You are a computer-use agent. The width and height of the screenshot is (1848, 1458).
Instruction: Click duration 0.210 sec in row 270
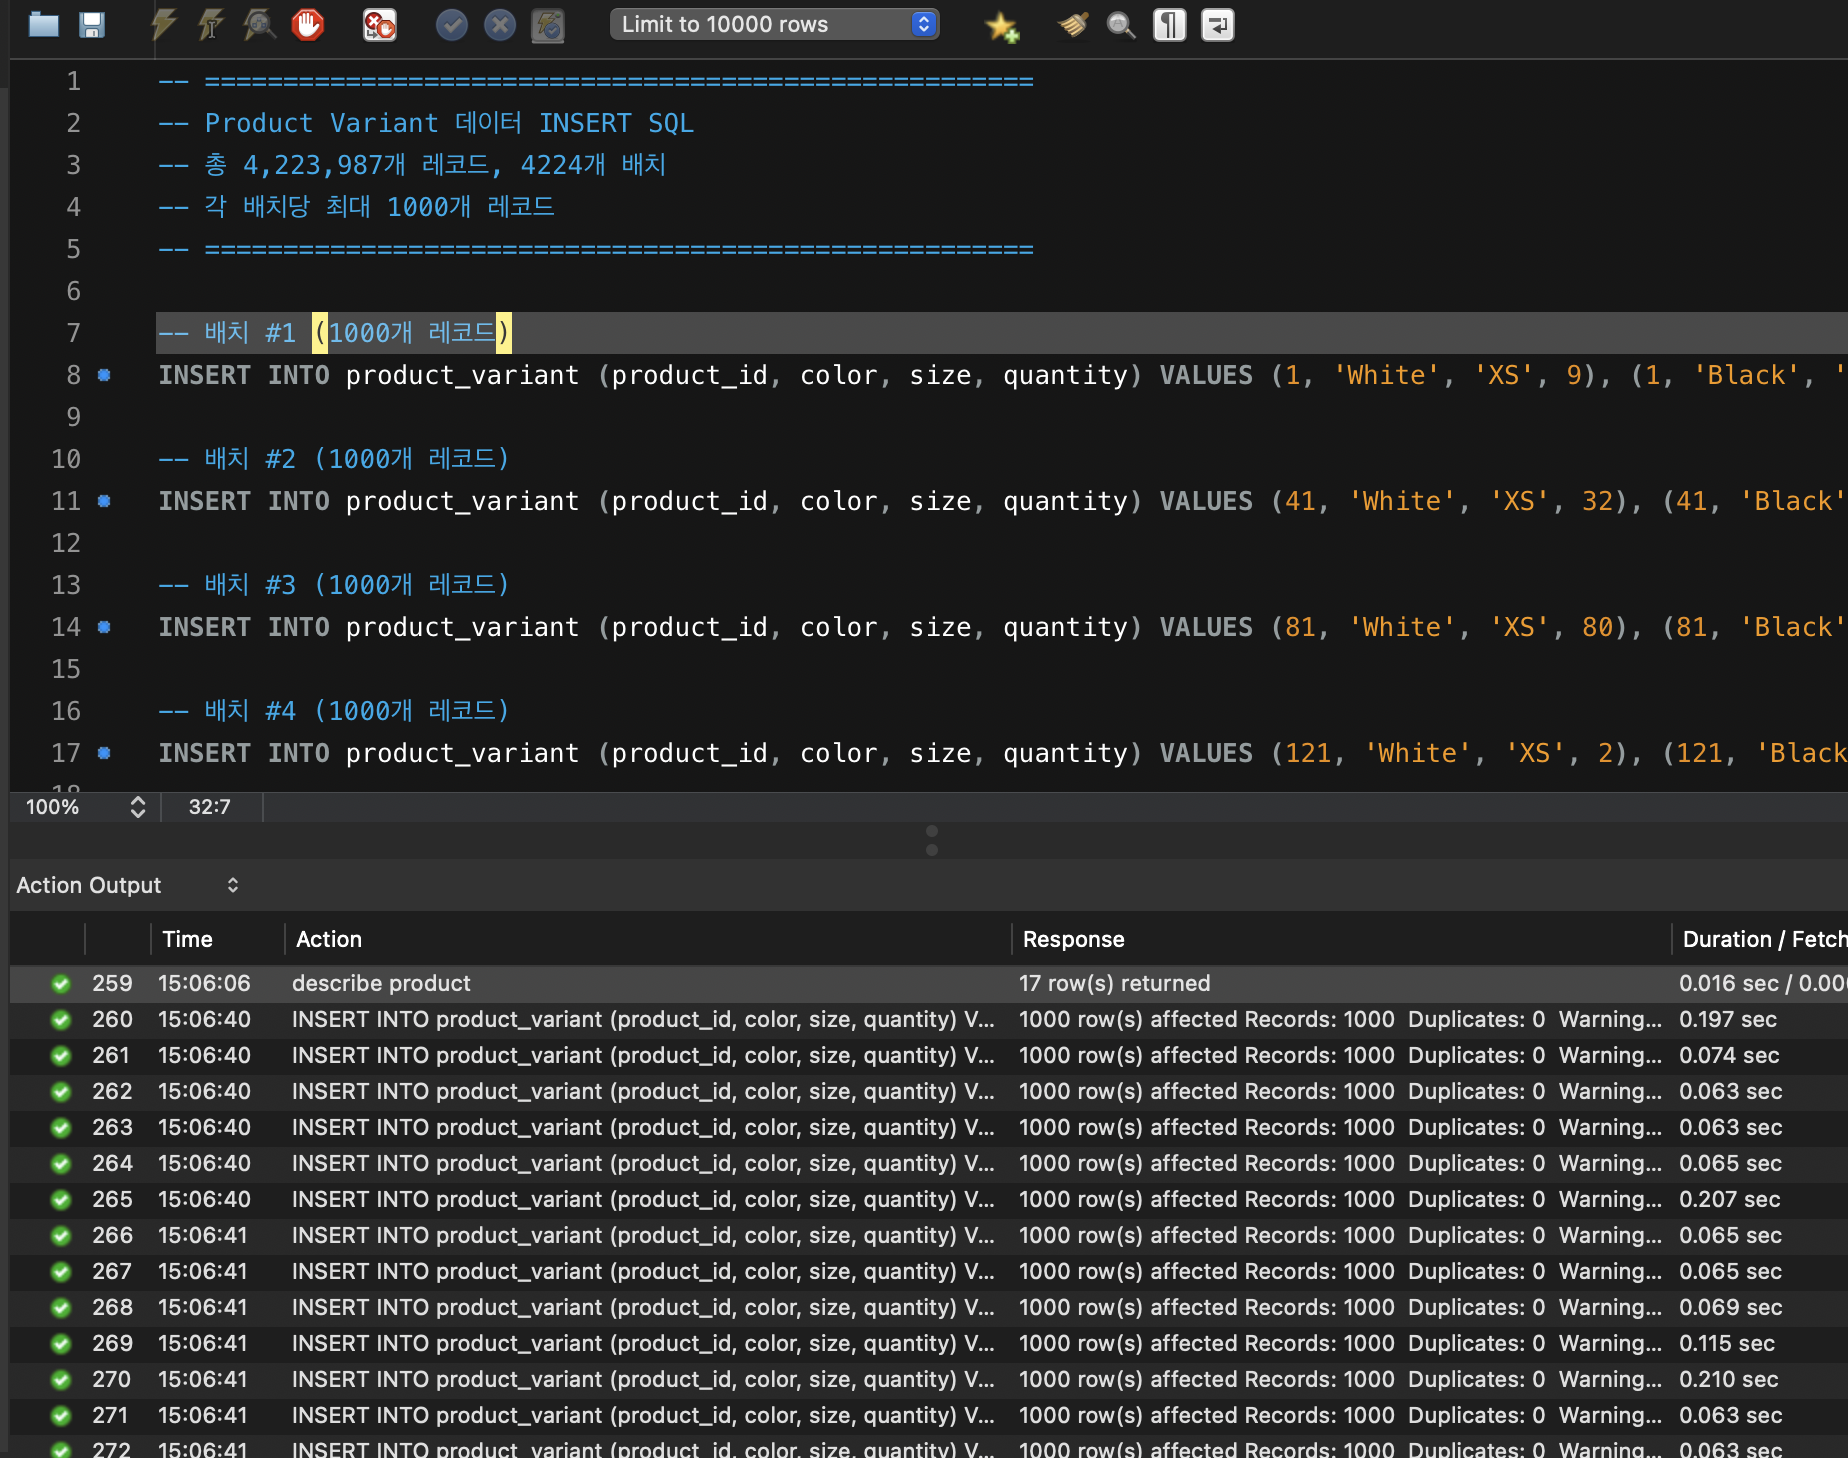(1728, 1379)
